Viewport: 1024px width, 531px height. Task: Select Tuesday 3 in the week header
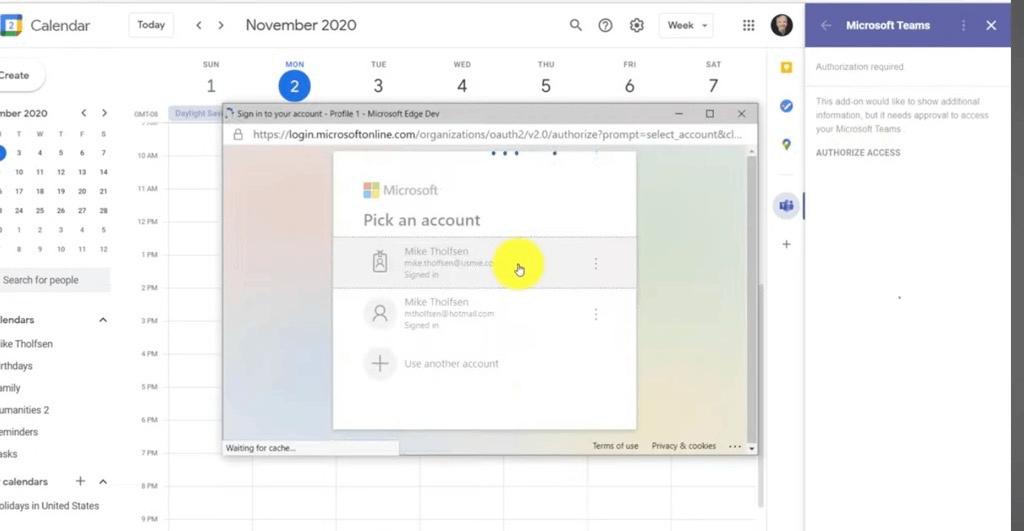(x=378, y=86)
